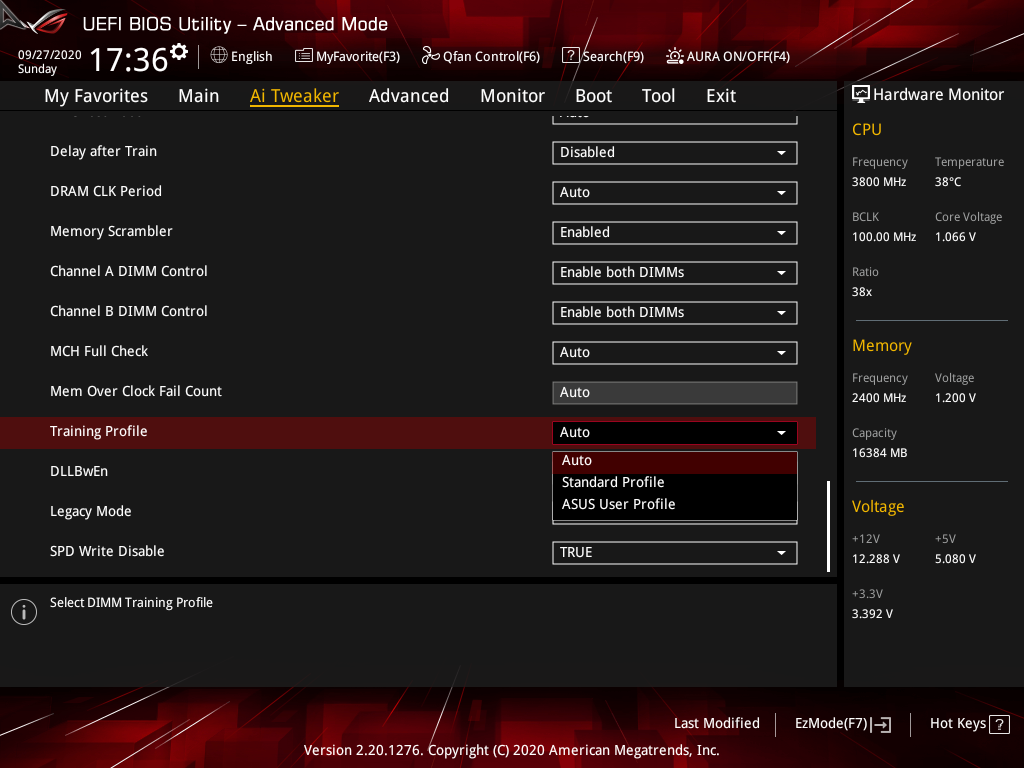Click the Hot Keys button
The width and height of the screenshot is (1024, 768).
pos(970,724)
